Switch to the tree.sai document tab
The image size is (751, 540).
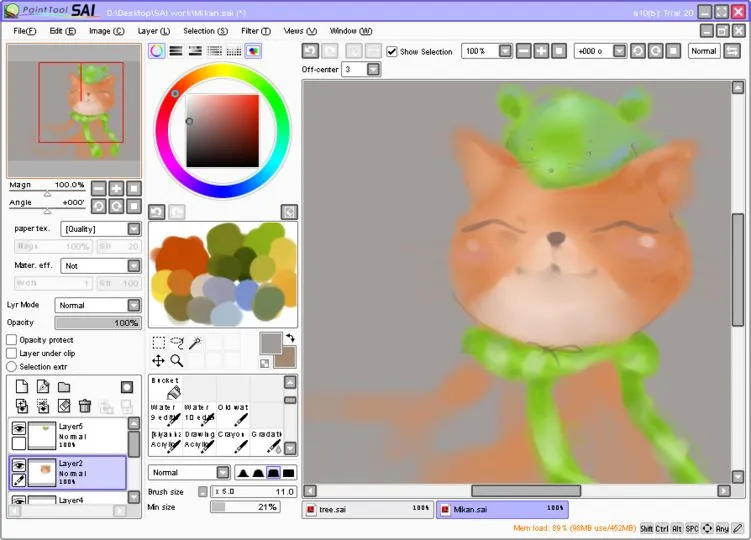(x=367, y=509)
